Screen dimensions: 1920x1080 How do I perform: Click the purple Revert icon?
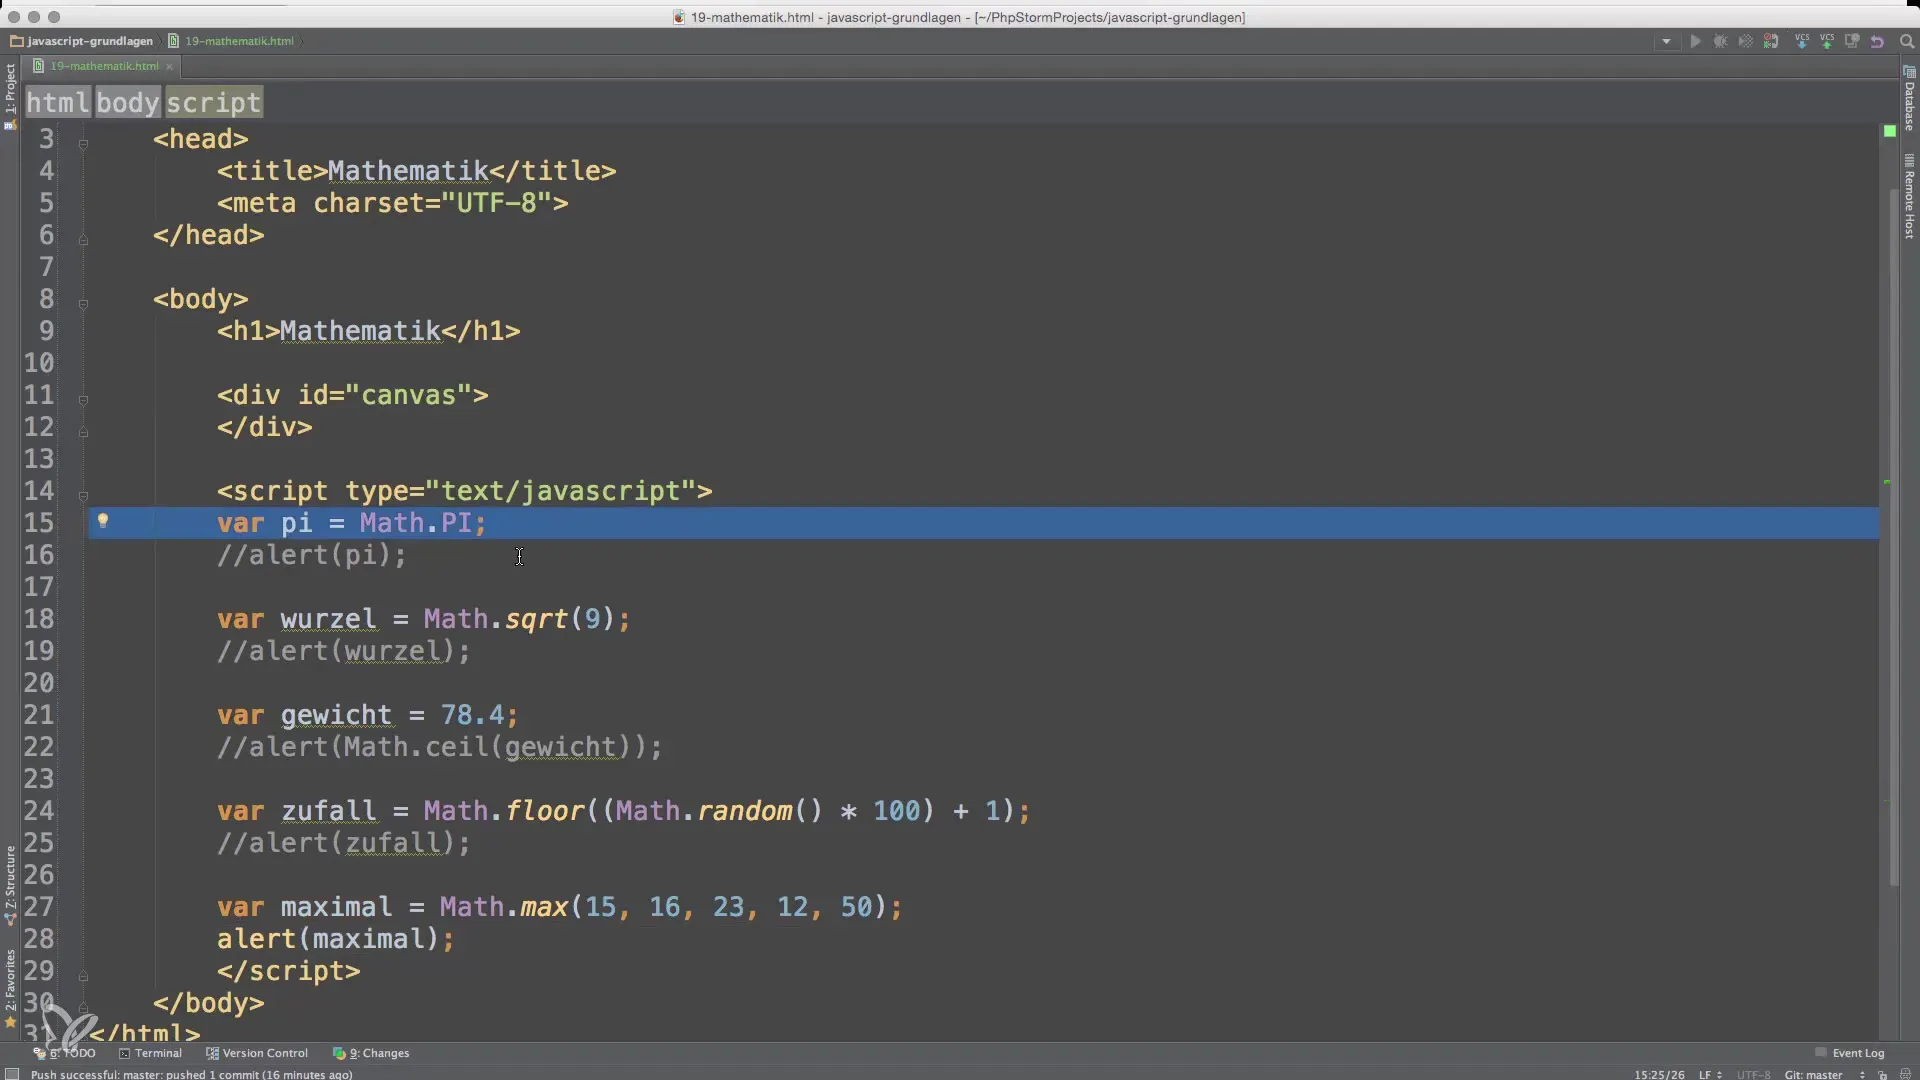tap(1877, 42)
